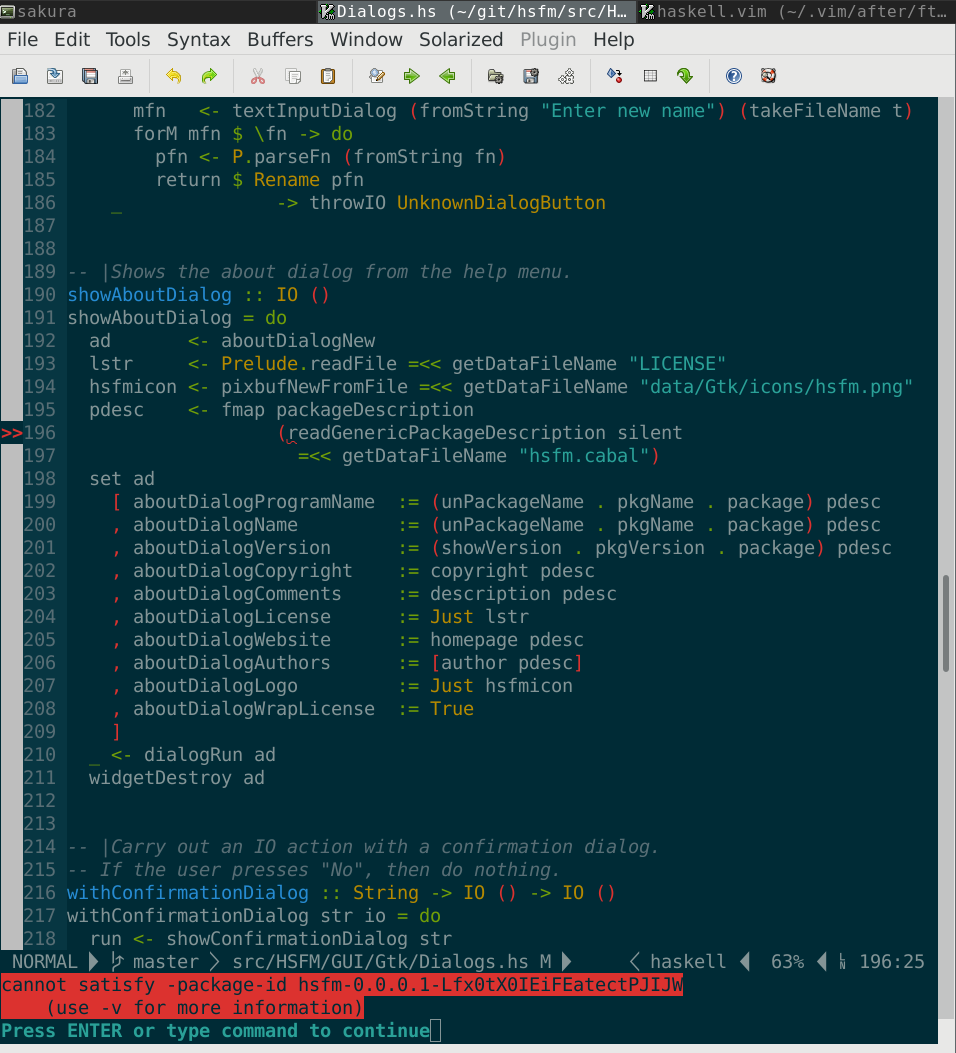The image size is (956, 1053).
Task: Open the Edit menu
Action: point(72,40)
